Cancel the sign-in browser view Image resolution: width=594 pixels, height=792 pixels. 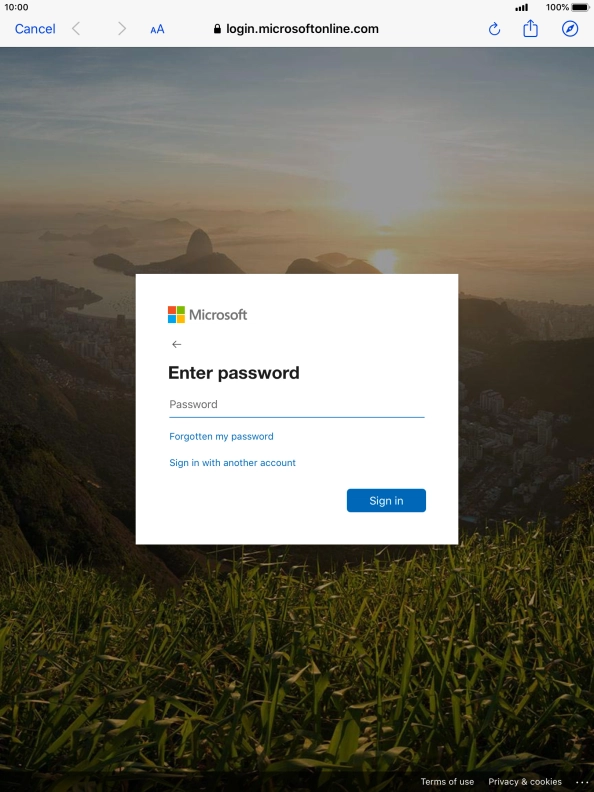coord(35,29)
